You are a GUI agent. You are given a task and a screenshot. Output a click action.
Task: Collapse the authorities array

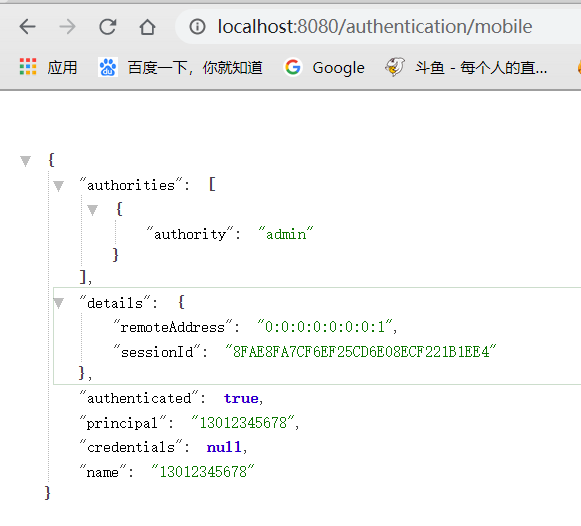[x=59, y=185]
